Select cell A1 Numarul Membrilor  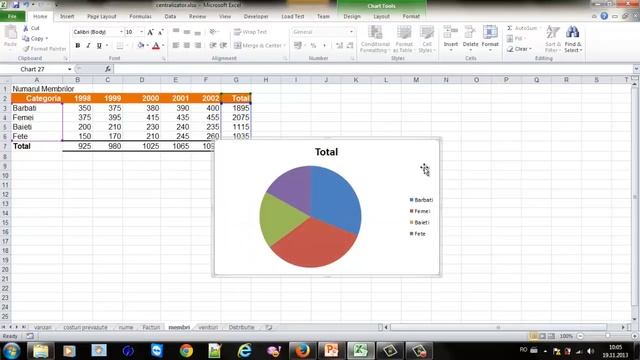pos(37,89)
